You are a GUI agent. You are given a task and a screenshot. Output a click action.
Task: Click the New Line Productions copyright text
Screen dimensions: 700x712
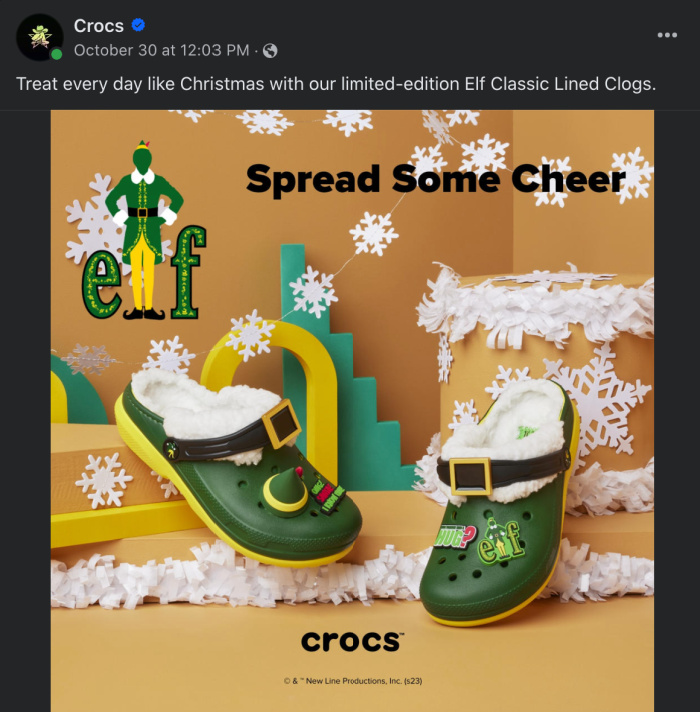(353, 681)
